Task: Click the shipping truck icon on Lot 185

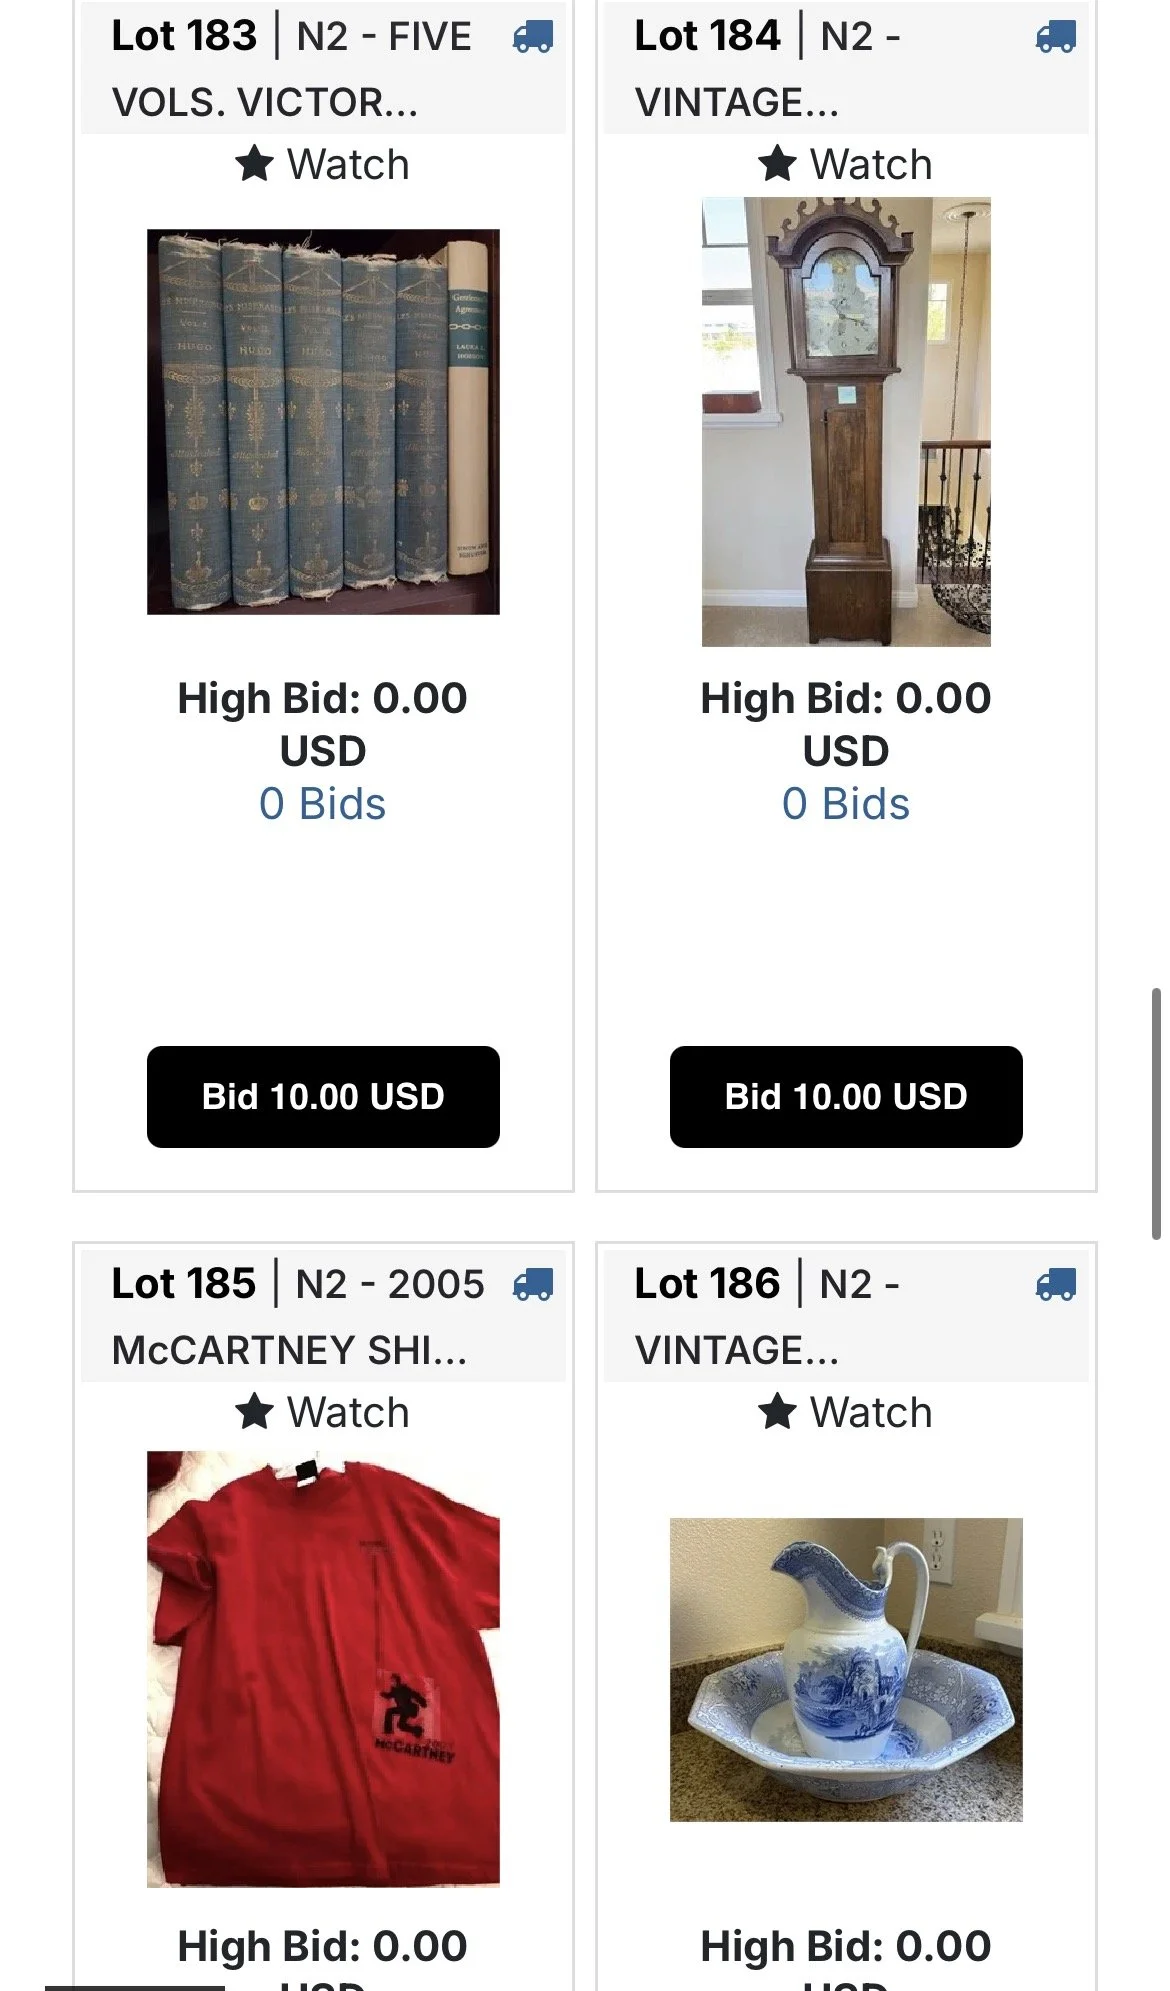Action: 532,1285
